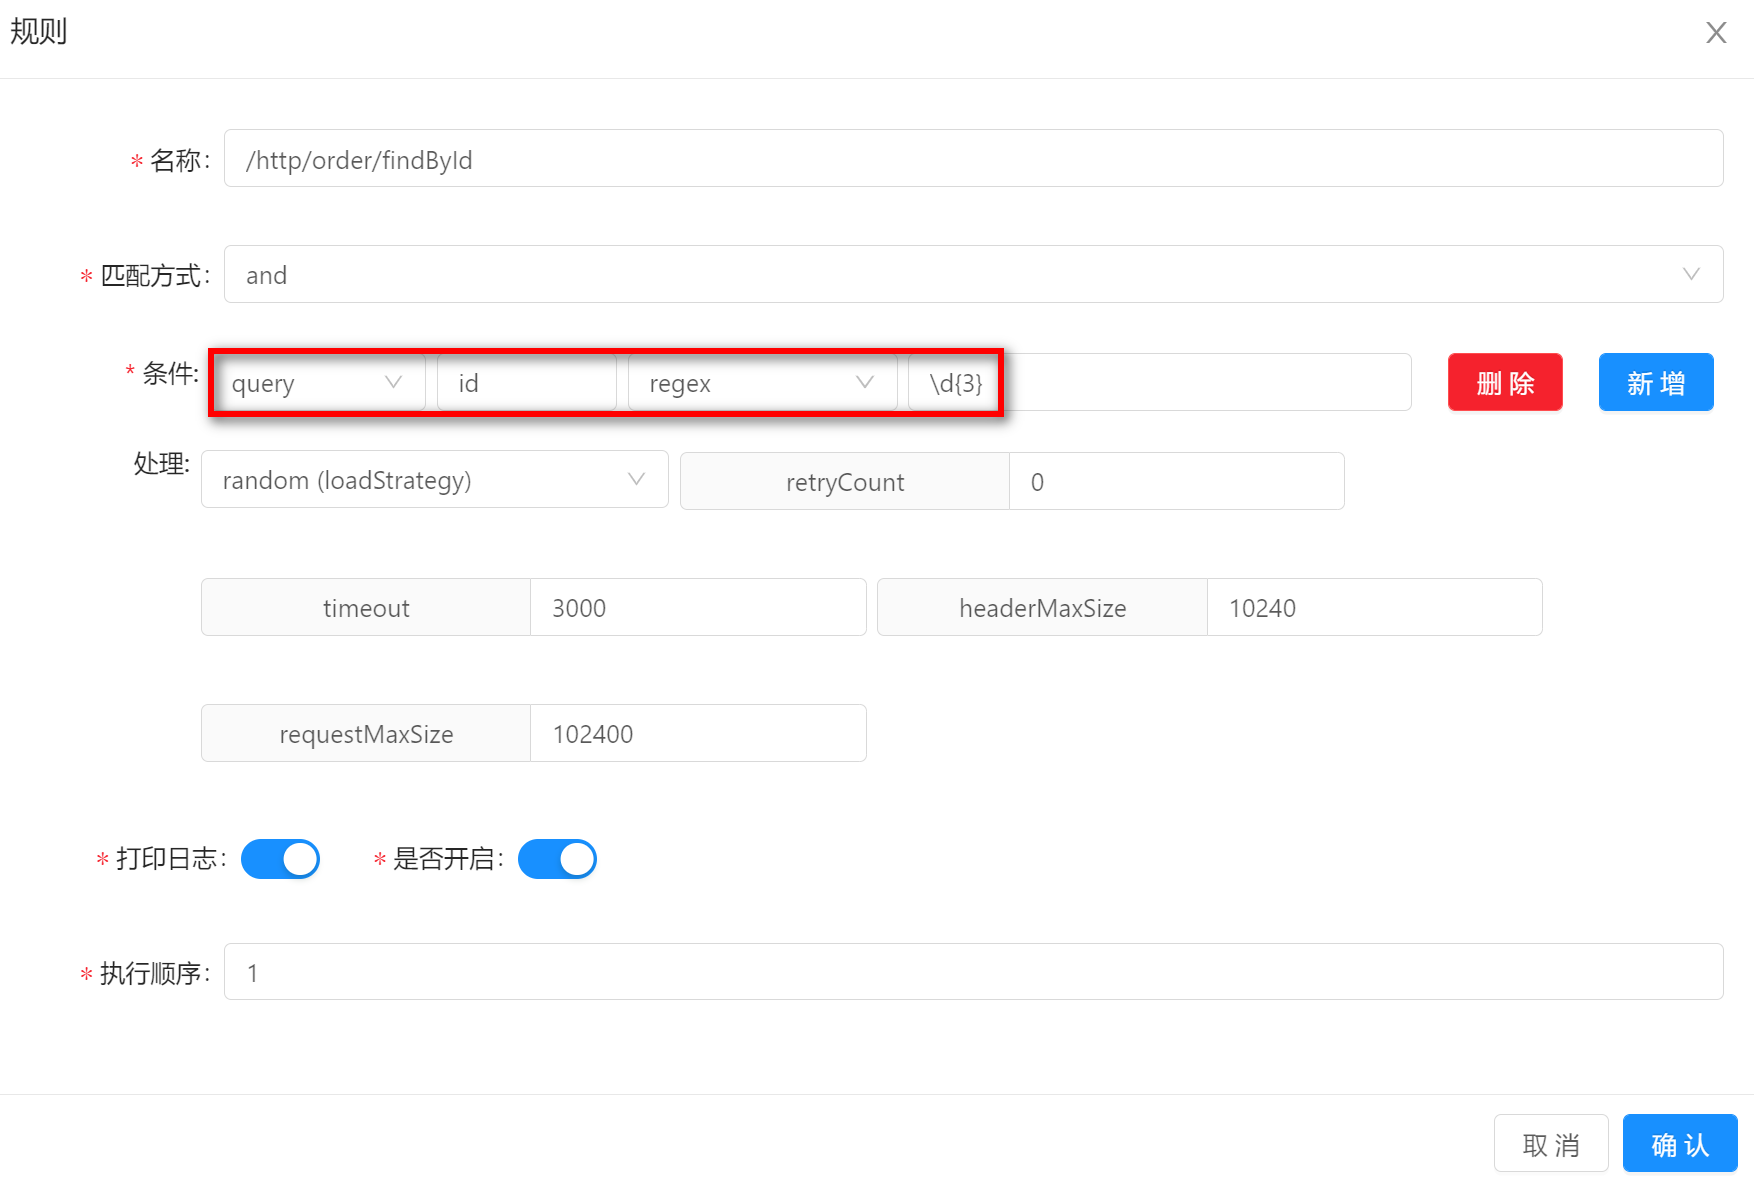
Task: Click the timeout value field showing 3000
Action: (697, 608)
